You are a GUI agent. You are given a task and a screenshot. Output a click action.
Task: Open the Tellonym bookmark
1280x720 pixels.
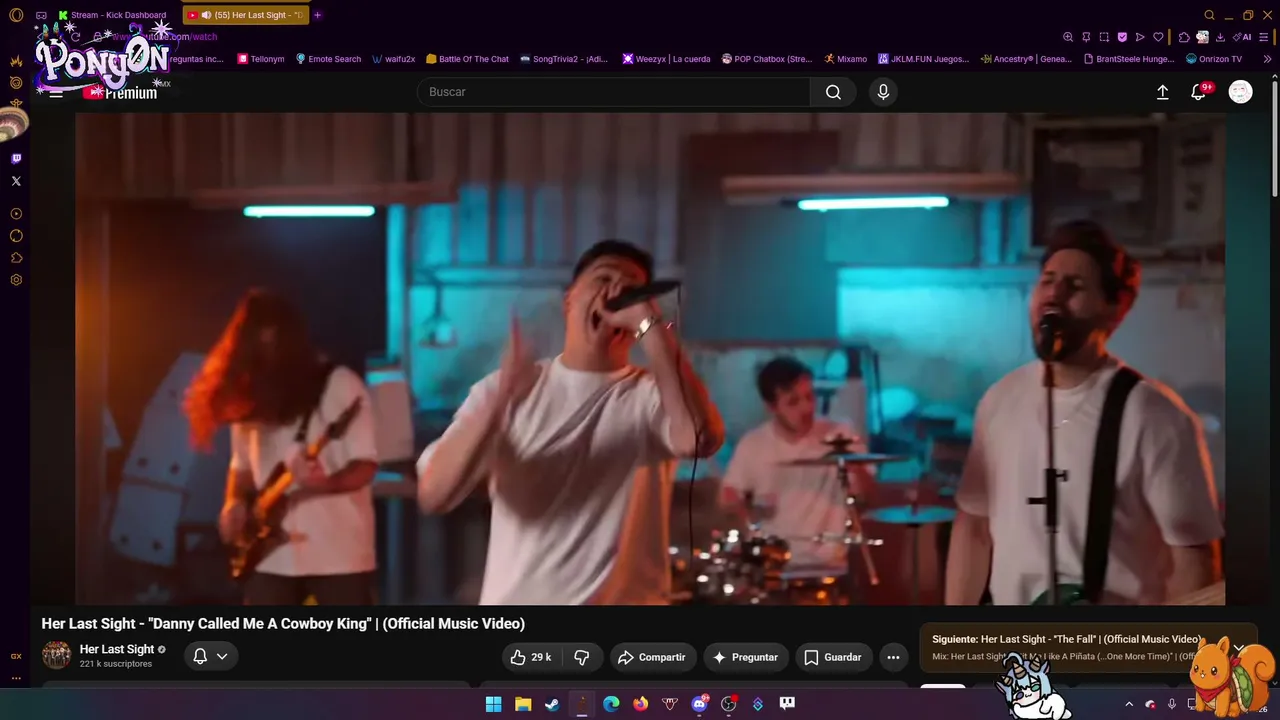pos(261,59)
